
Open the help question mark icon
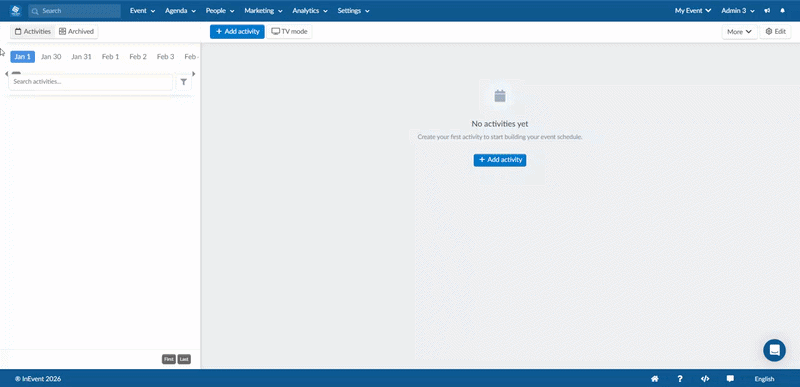[x=680, y=379]
